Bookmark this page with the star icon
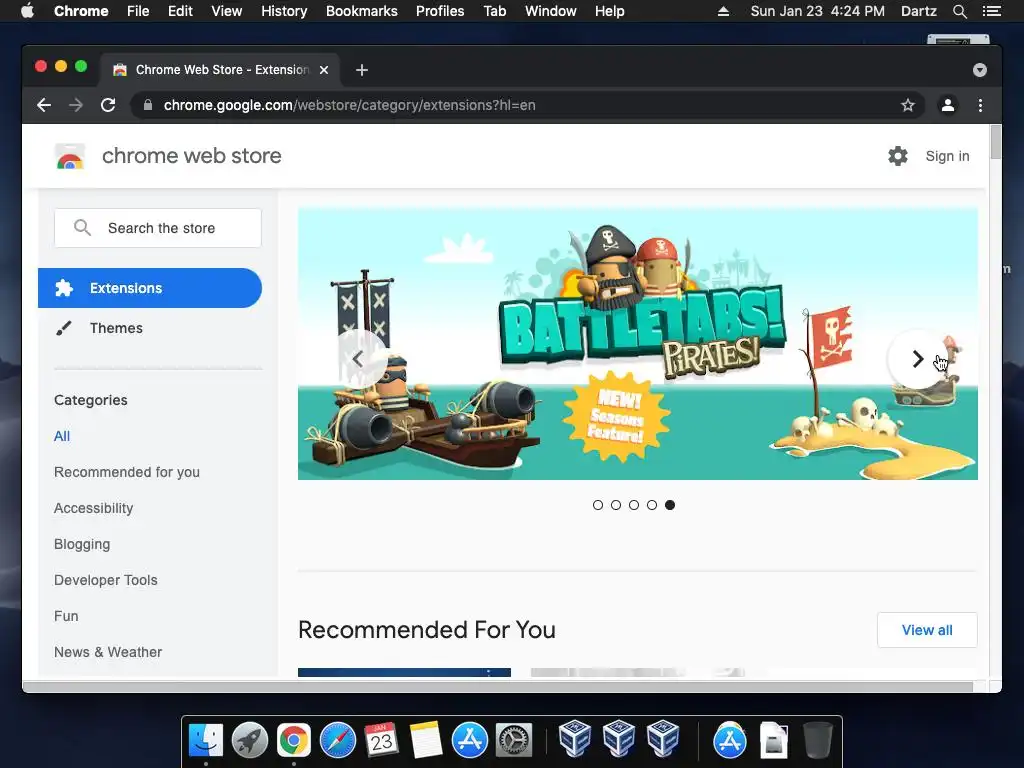 pyautogui.click(x=908, y=105)
